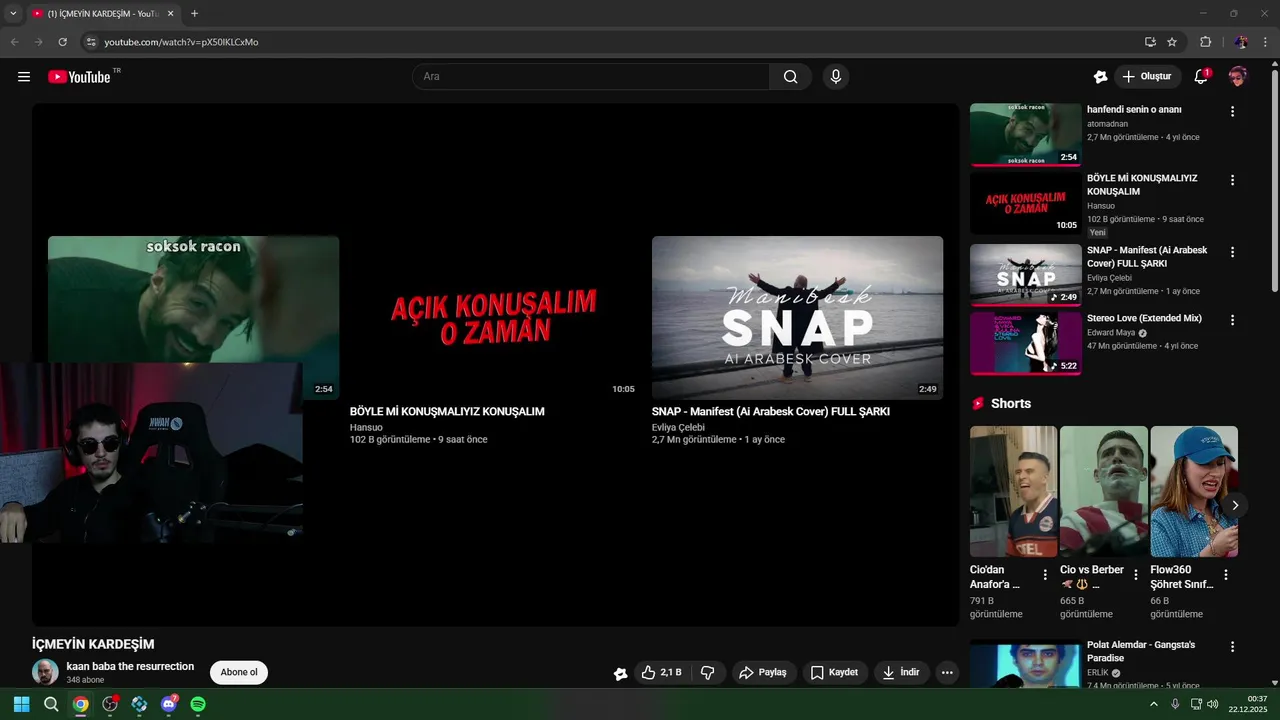This screenshot has width=1280, height=720.
Task: Show next Shorts with arrow
Action: coord(1235,505)
